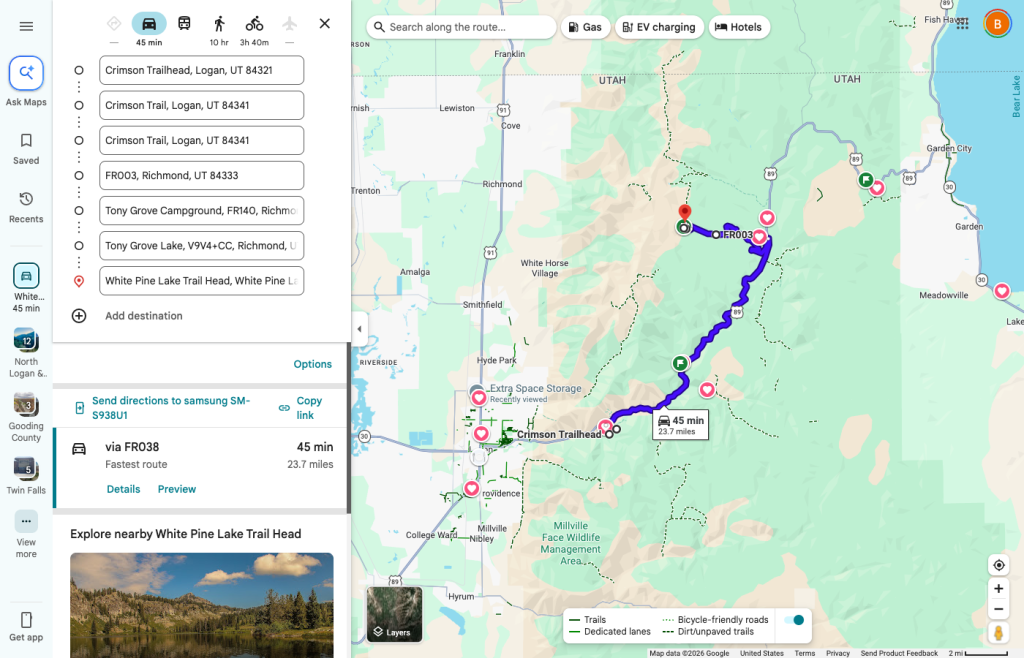Select Flights travel mode
The image size is (1024, 658).
(x=289, y=24)
